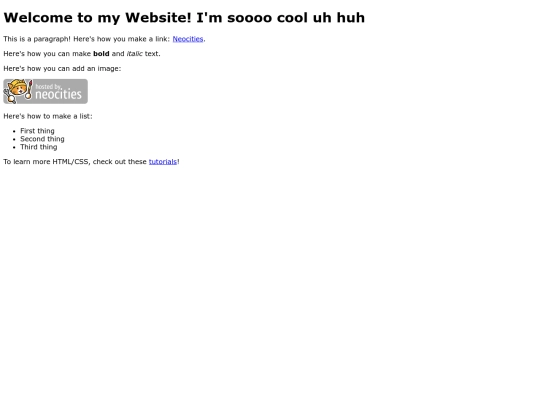Click the bold word 'bold'
This screenshot has height=405, width=540.
101,54
